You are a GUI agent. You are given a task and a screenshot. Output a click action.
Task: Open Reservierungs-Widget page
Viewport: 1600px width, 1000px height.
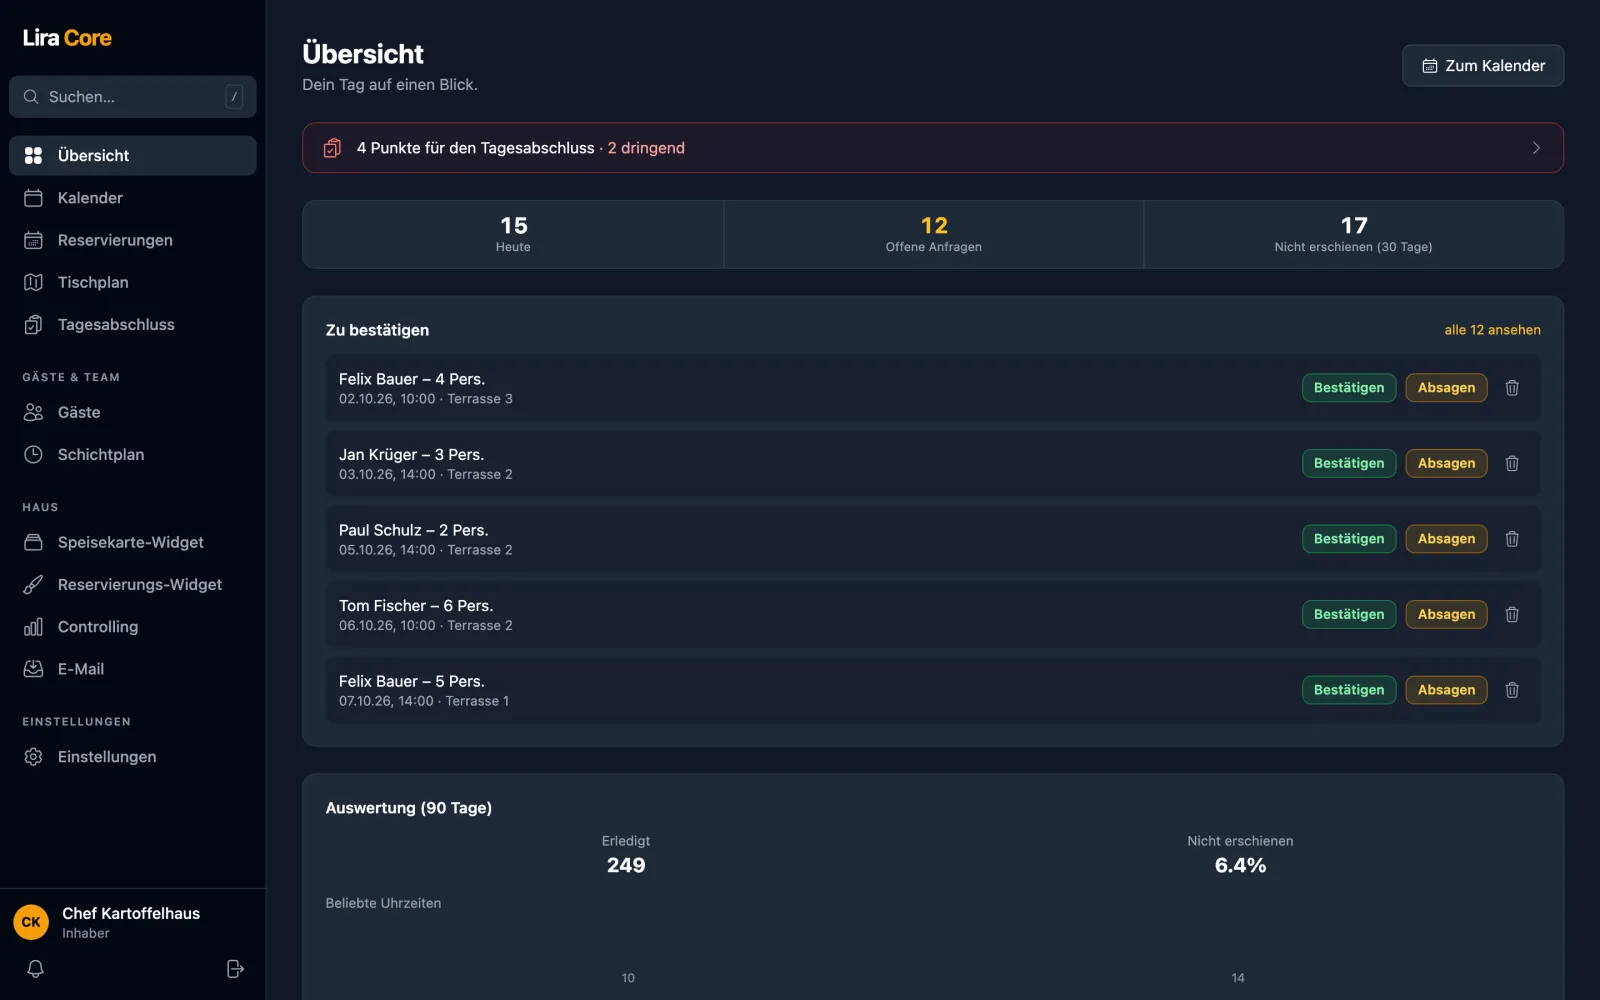point(133,584)
